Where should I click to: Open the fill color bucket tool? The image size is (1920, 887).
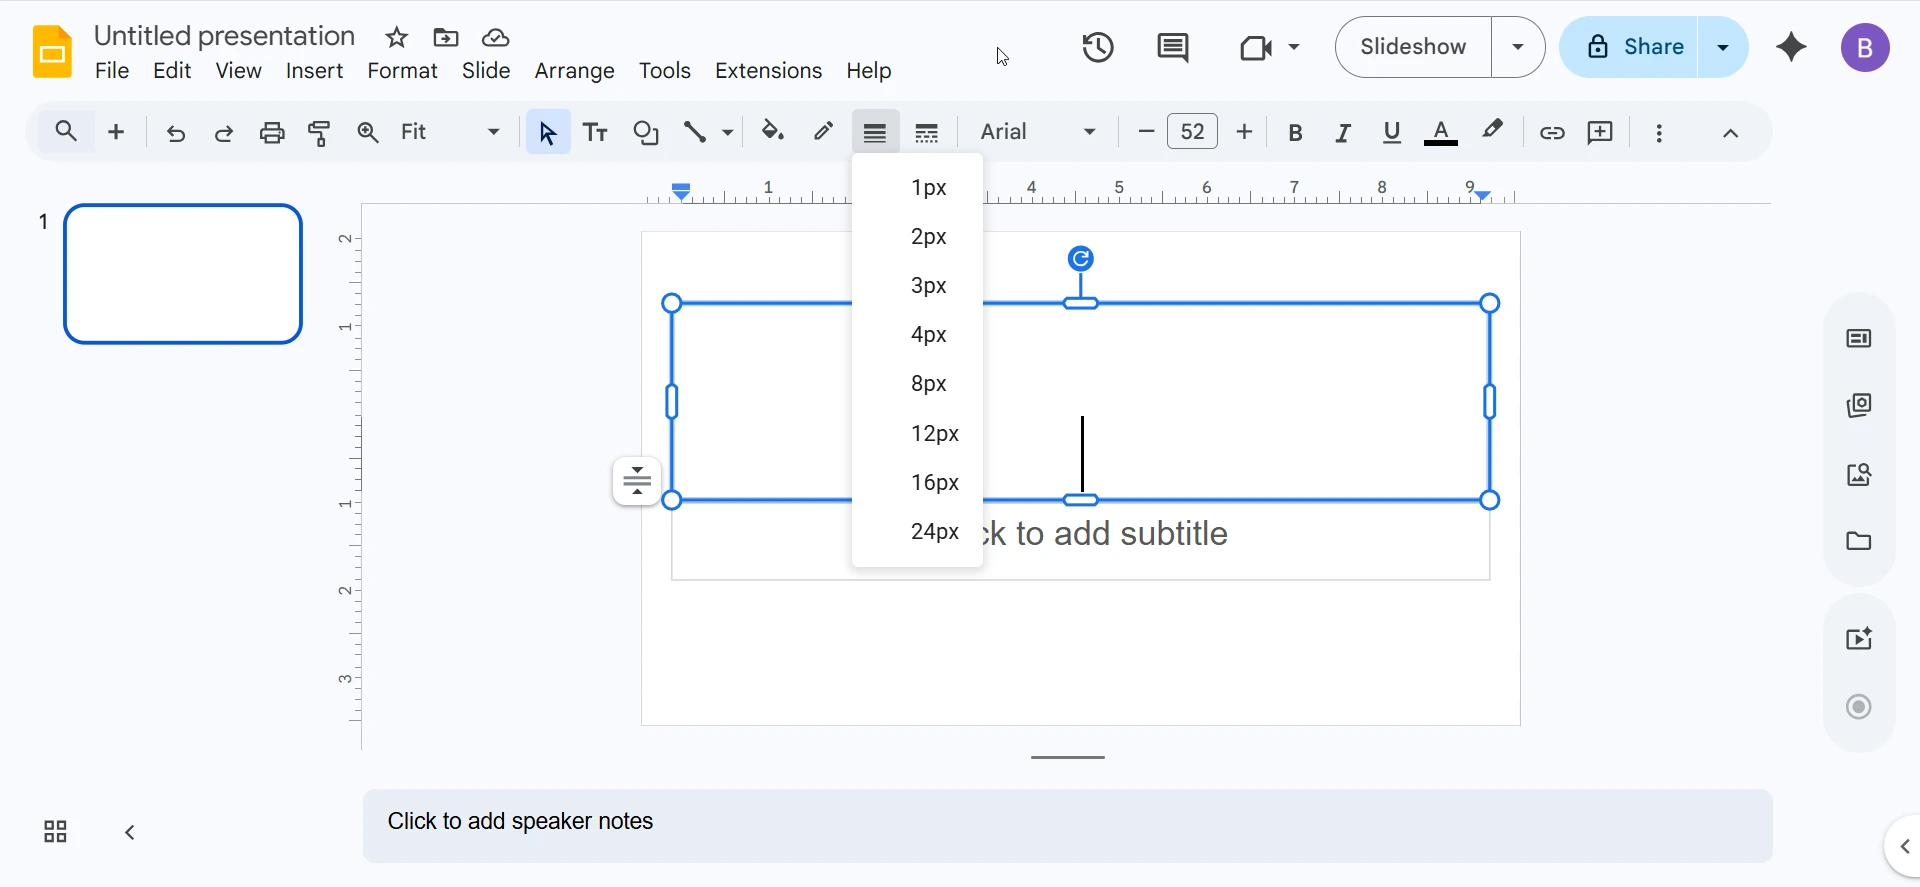click(772, 132)
